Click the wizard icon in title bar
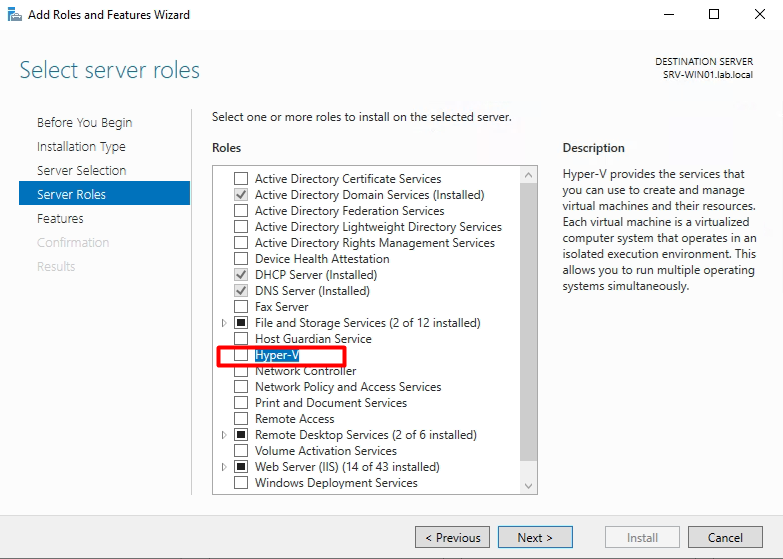This screenshot has height=559, width=783. coord(12,14)
